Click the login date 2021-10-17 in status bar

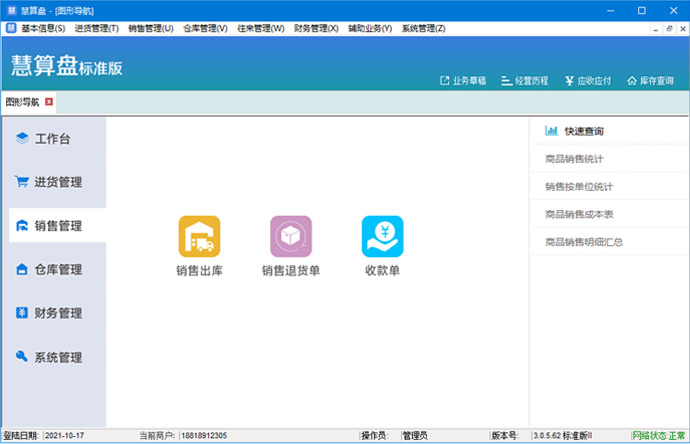(64, 436)
